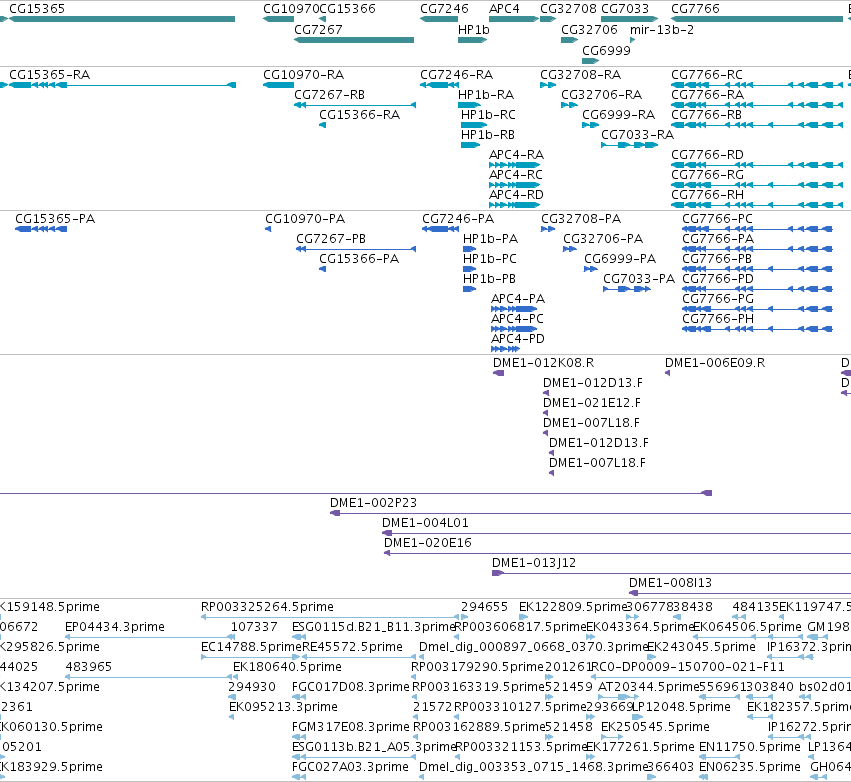Viewport: 851px width, 782px height.
Task: Open the HP1b-RB transcript
Action: pyautogui.click(x=471, y=145)
